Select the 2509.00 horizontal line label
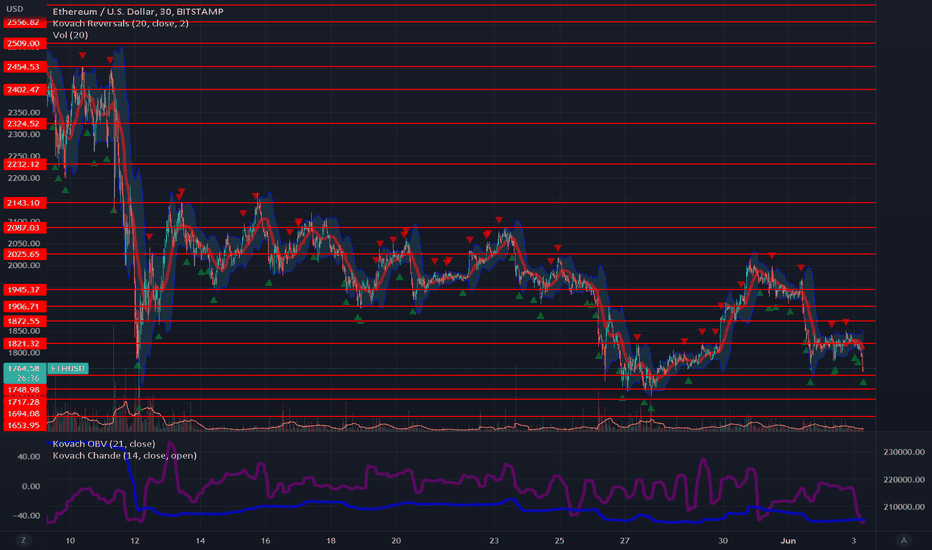Screen dimensions: 932x550 point(24,43)
